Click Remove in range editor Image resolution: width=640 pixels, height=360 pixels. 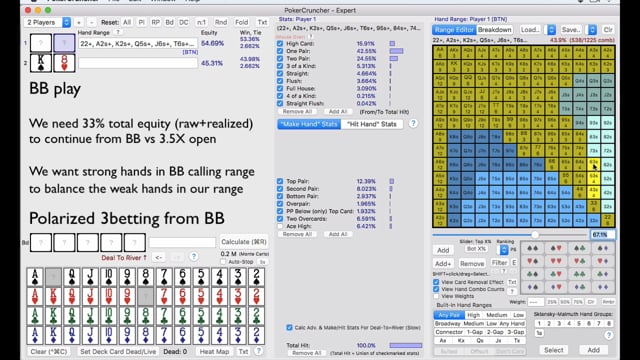(x=472, y=264)
